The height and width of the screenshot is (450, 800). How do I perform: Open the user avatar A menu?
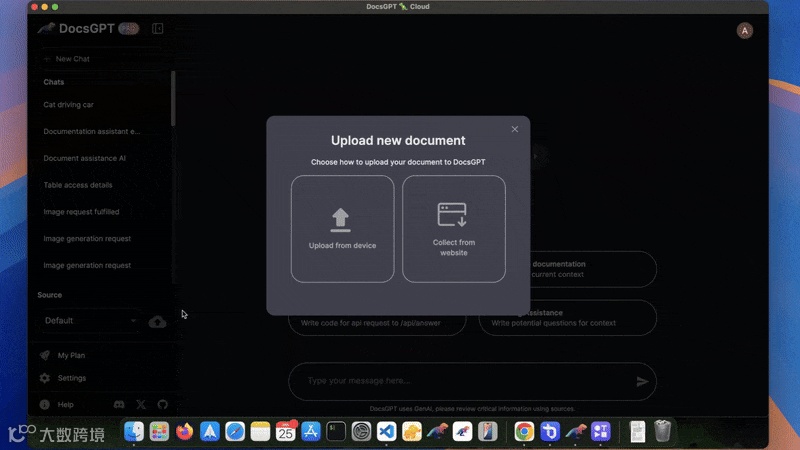(744, 31)
